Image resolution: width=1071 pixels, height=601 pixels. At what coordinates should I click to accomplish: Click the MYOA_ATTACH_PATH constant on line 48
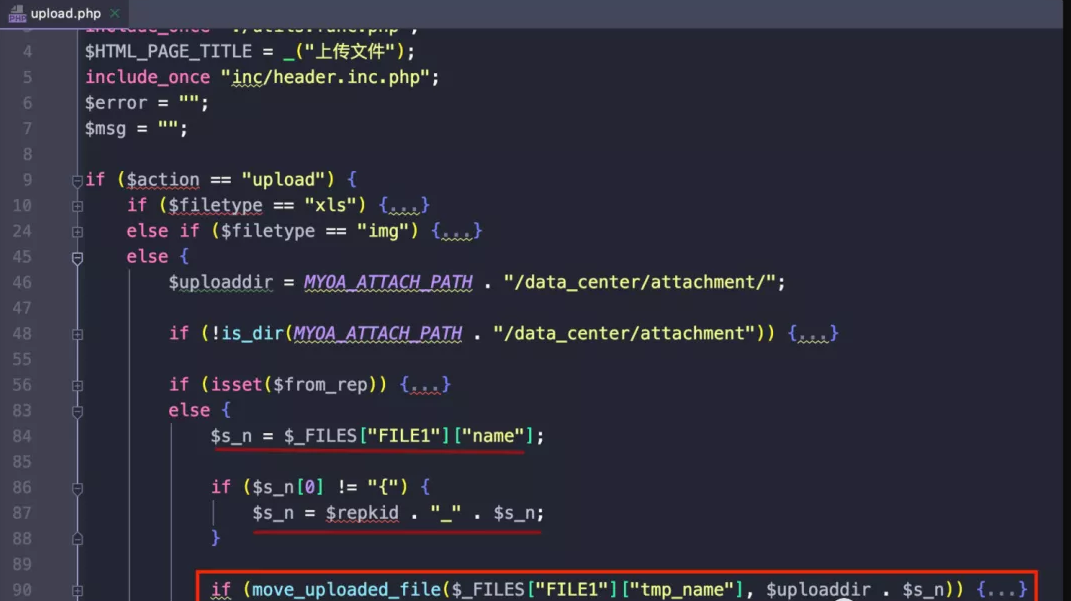point(378,333)
